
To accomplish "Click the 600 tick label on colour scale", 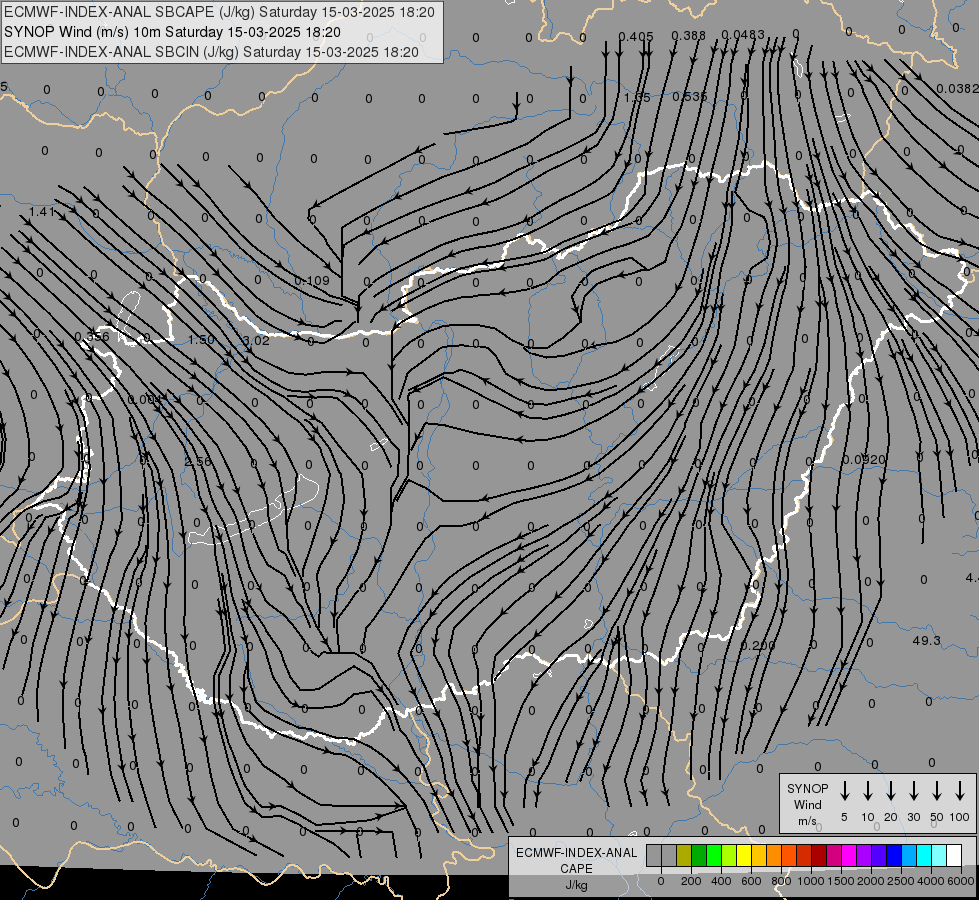I will pos(751,881).
